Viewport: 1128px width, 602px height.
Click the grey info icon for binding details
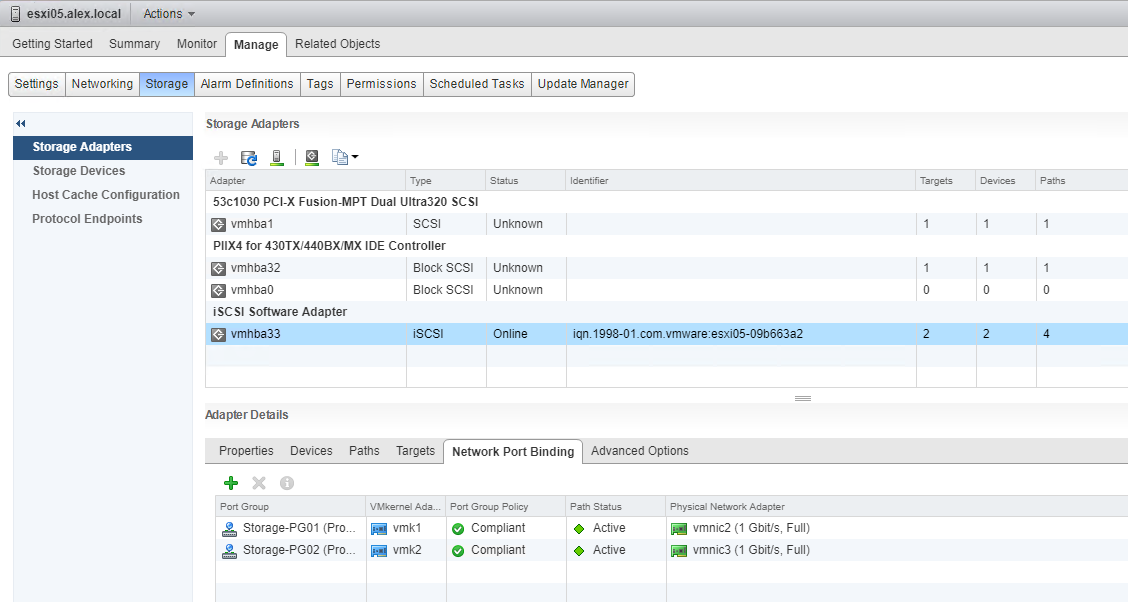(287, 483)
